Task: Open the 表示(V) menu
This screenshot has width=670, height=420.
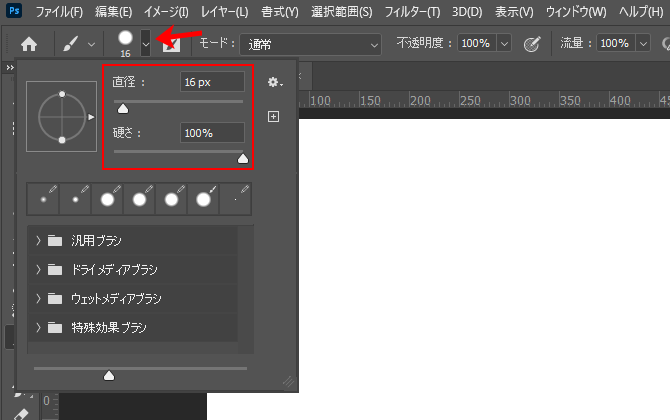Action: (514, 12)
